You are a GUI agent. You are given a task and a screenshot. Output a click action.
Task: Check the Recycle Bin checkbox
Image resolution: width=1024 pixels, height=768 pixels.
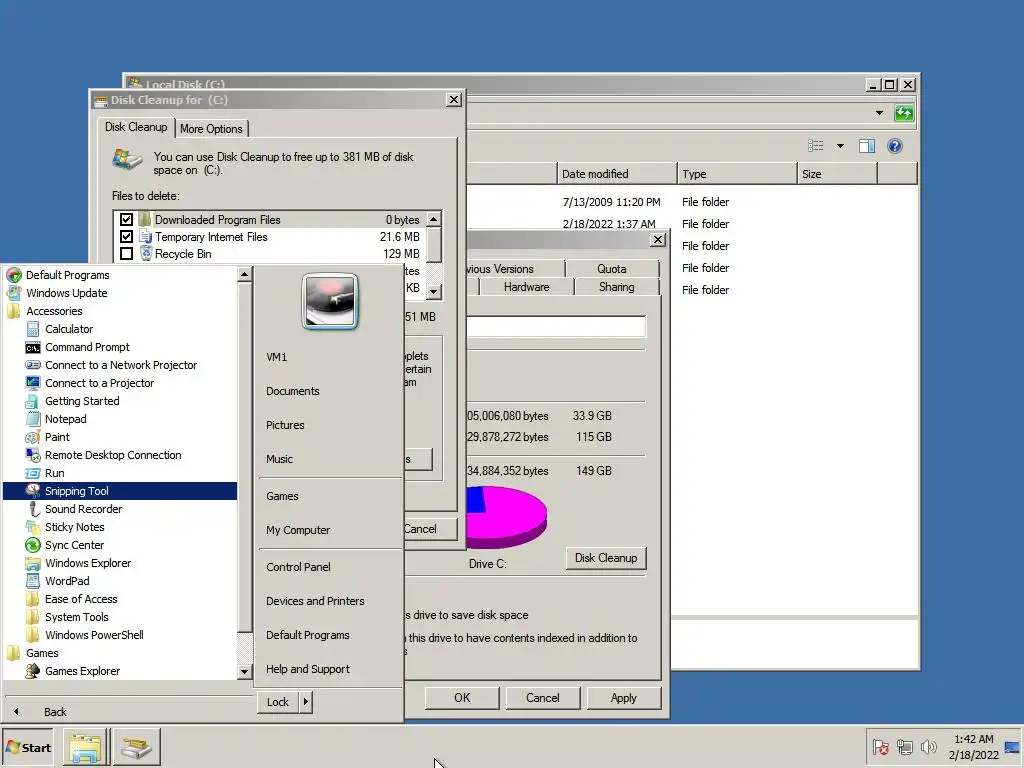pyautogui.click(x=127, y=253)
